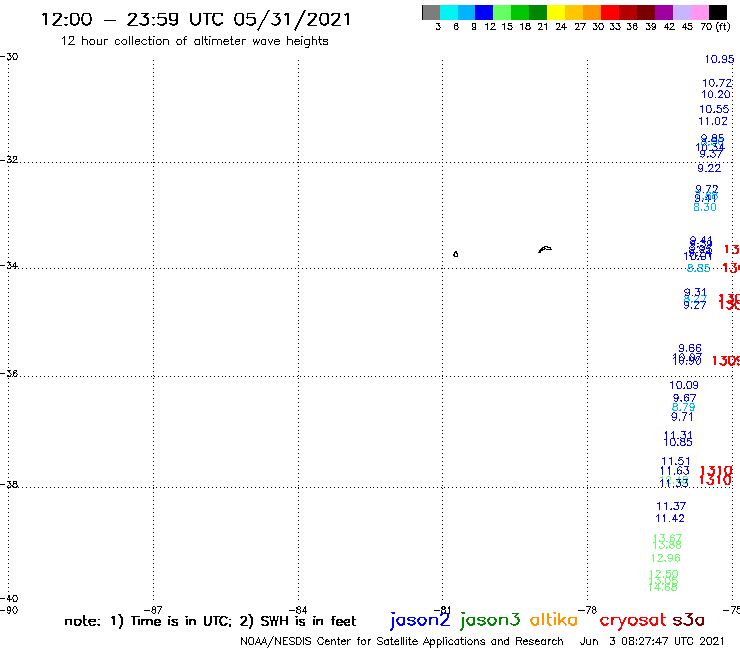This screenshot has height=650, width=740.
Task: Click the small island outline near -81 longitude
Action: pos(455,254)
